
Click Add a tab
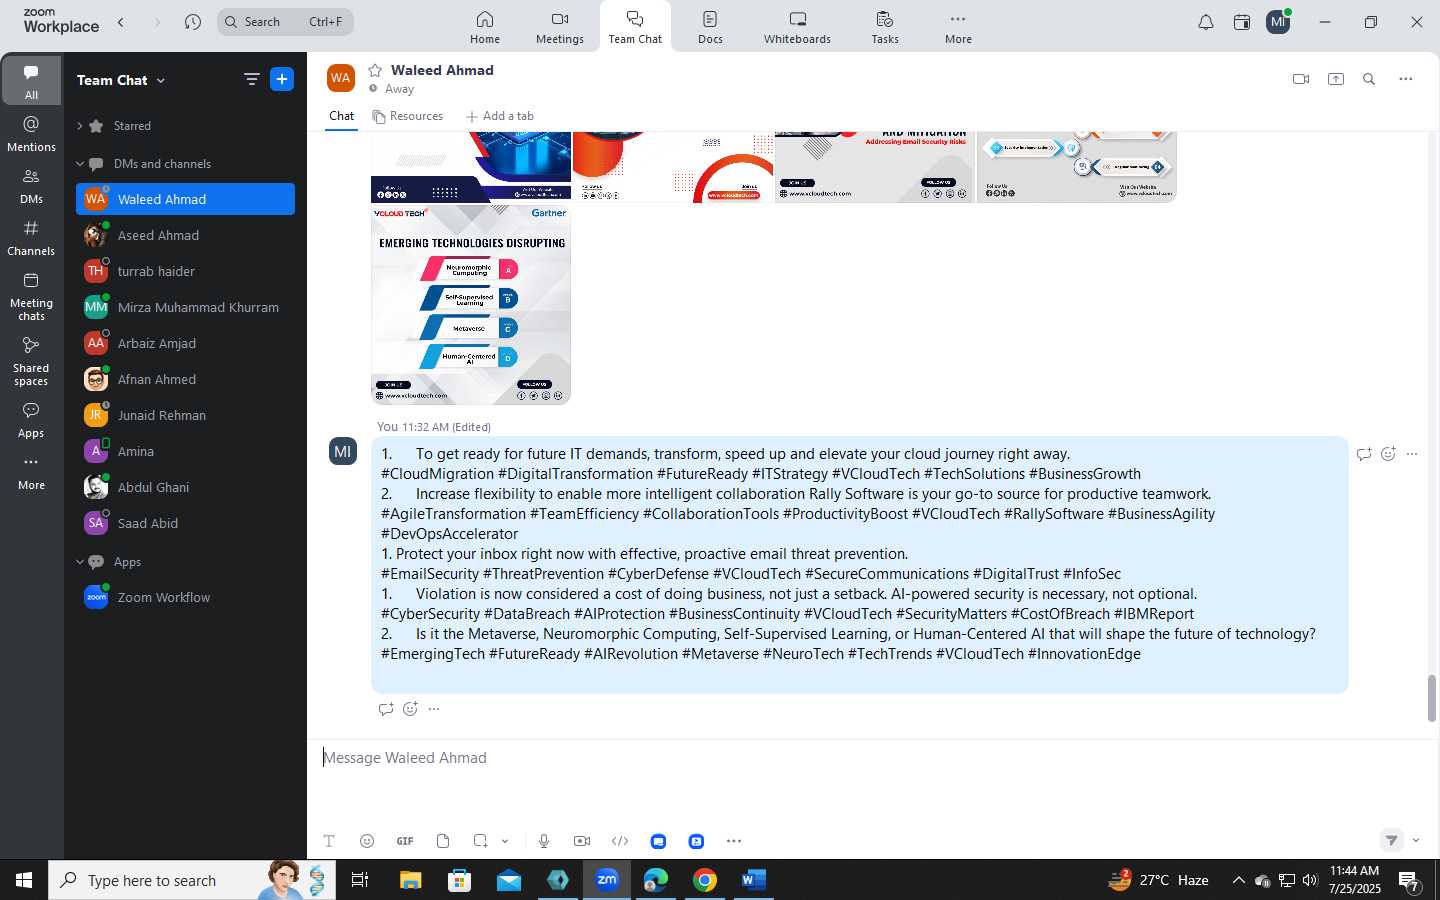click(x=500, y=116)
